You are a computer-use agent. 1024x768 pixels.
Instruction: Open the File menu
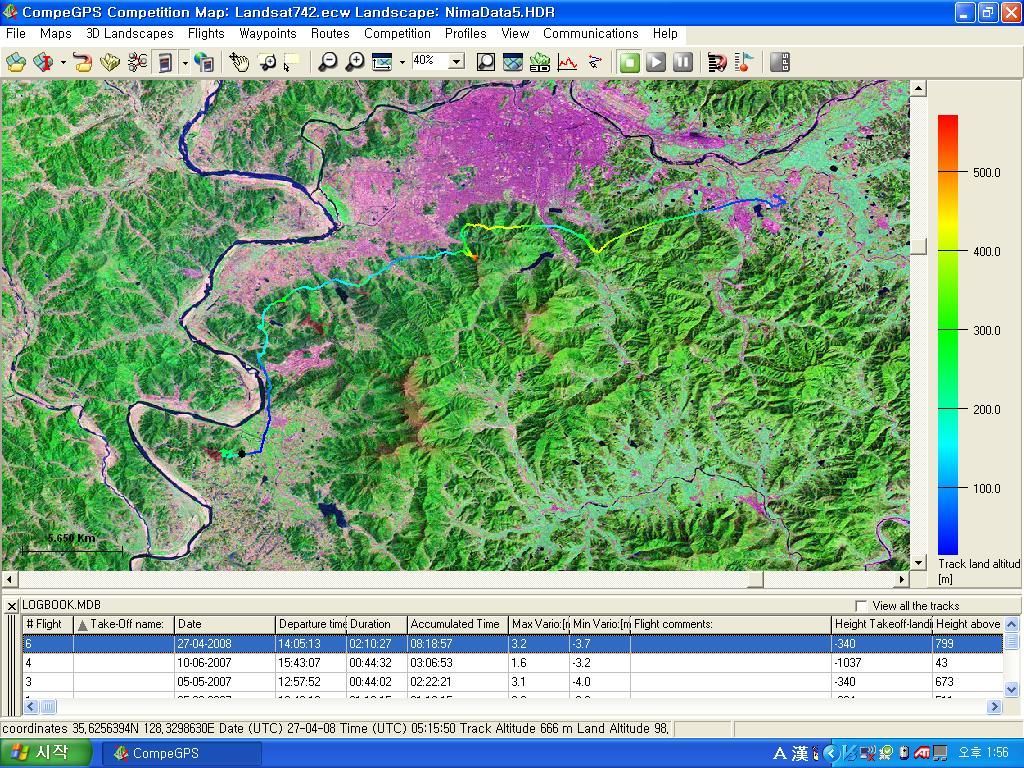click(x=16, y=33)
